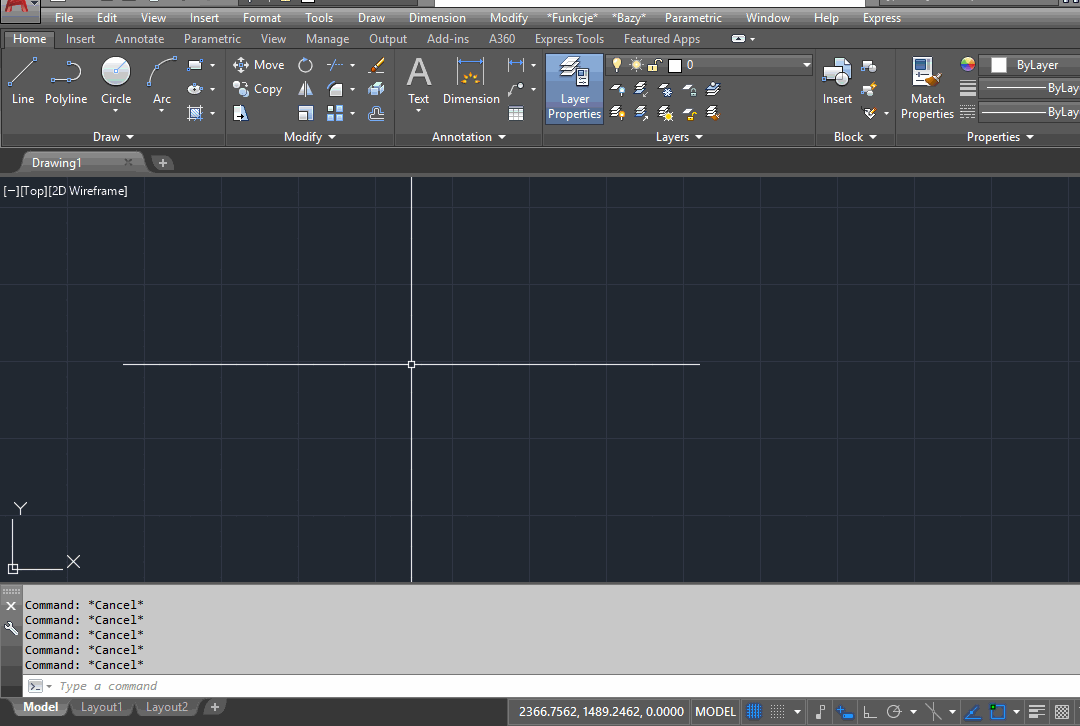Switch to the Insert ribbon tab
Image resolution: width=1080 pixels, height=726 pixels.
coord(79,38)
